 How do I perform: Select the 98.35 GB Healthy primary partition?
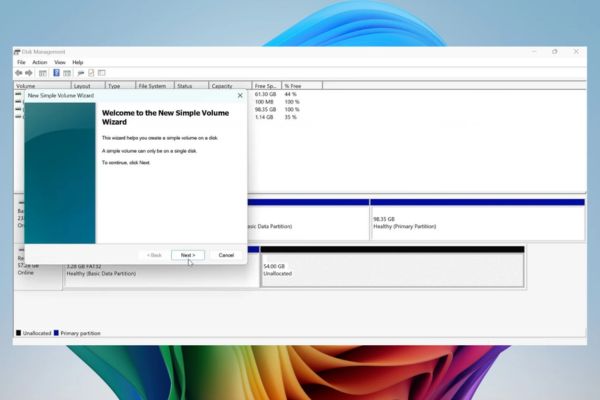click(x=477, y=222)
